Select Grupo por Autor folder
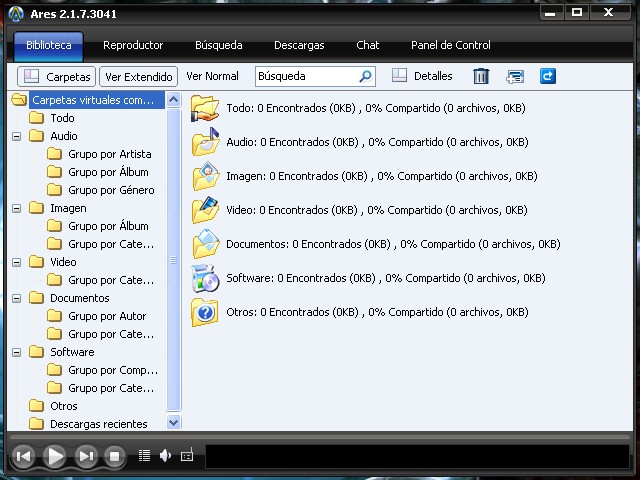The image size is (640, 480). click(107, 316)
